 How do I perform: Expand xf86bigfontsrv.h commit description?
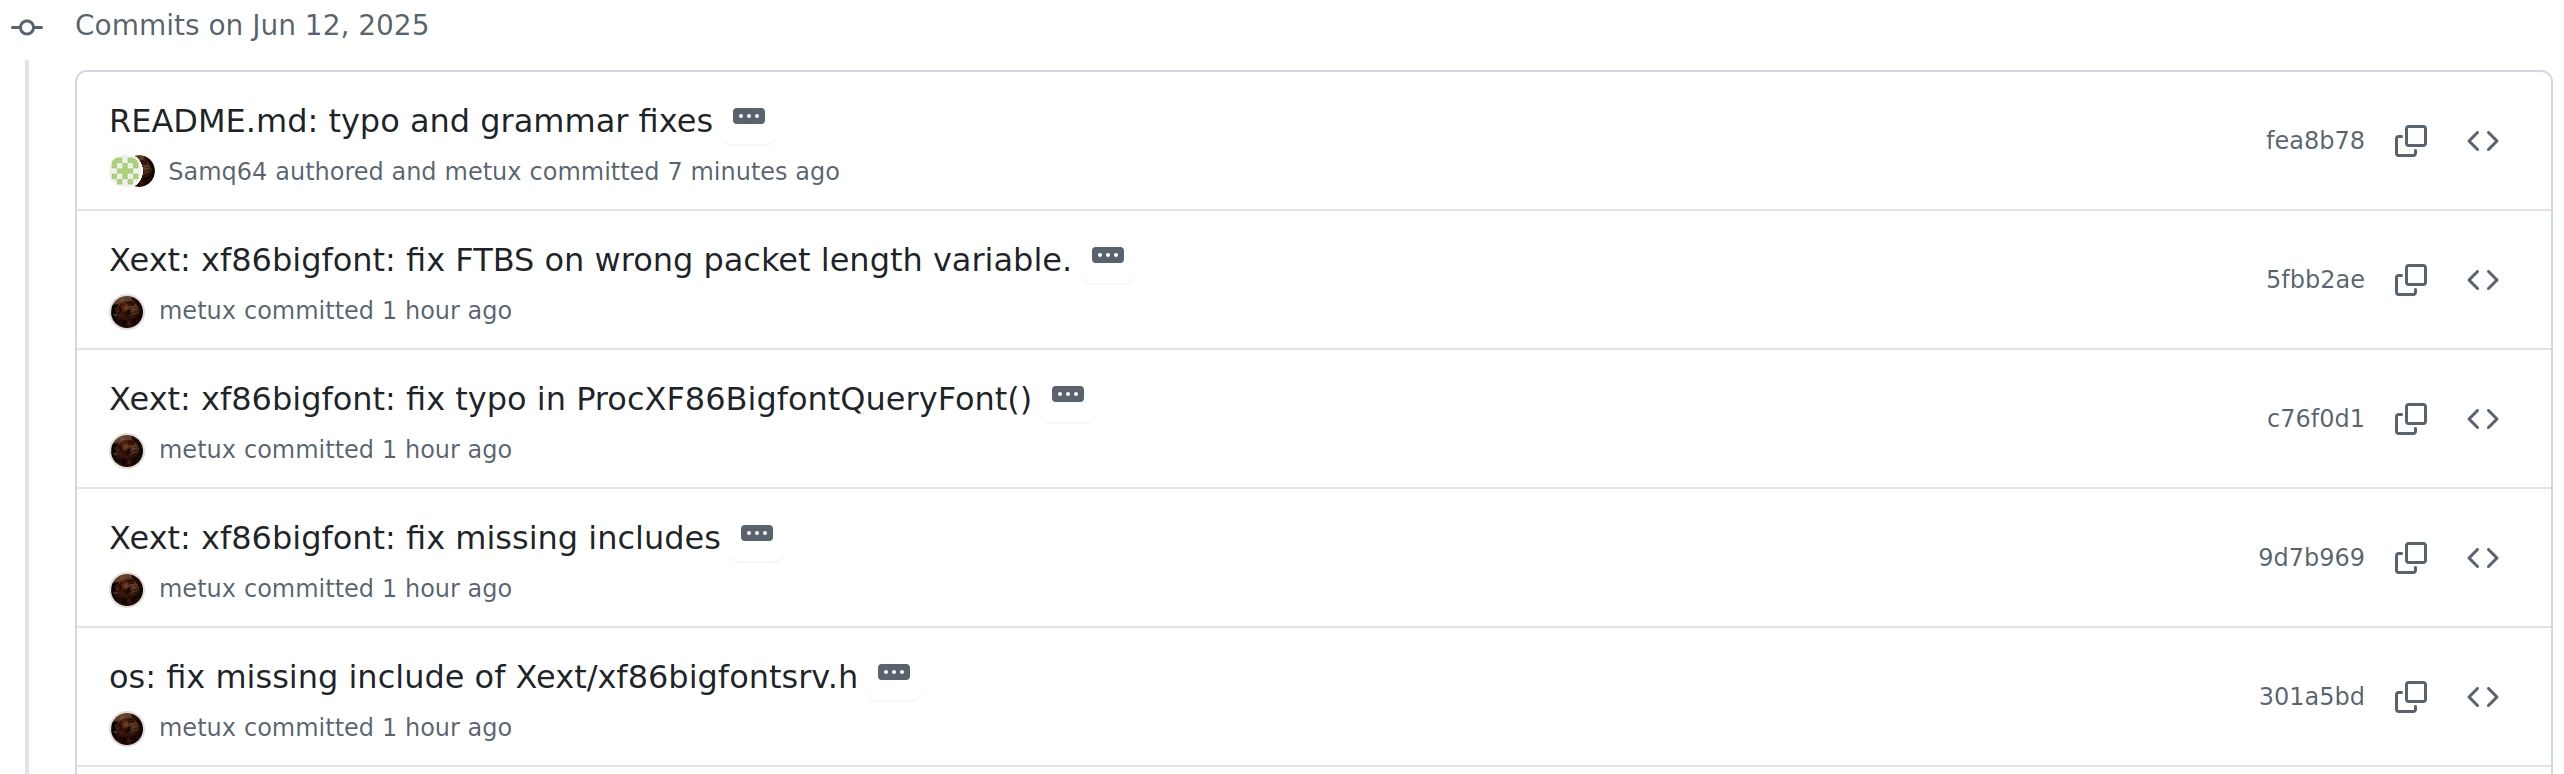(894, 673)
